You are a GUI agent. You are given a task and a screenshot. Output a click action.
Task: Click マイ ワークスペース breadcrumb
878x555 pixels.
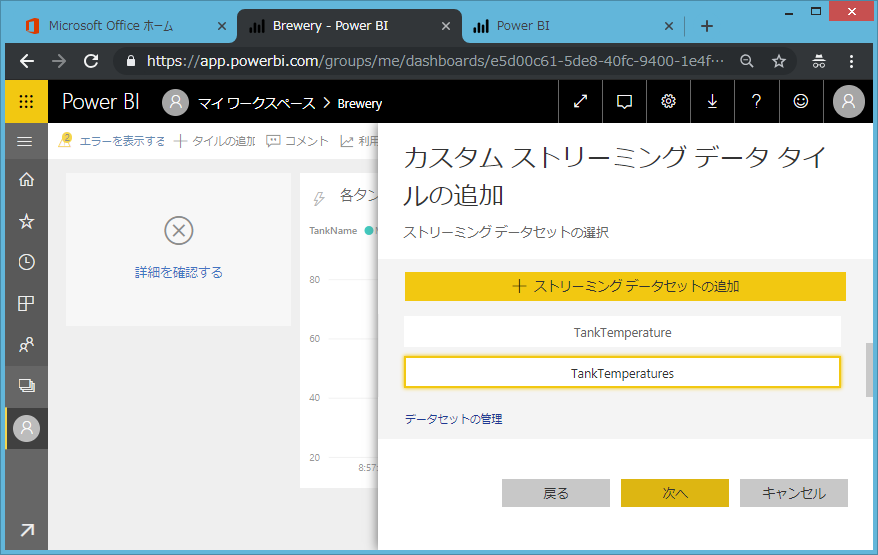click(x=256, y=104)
